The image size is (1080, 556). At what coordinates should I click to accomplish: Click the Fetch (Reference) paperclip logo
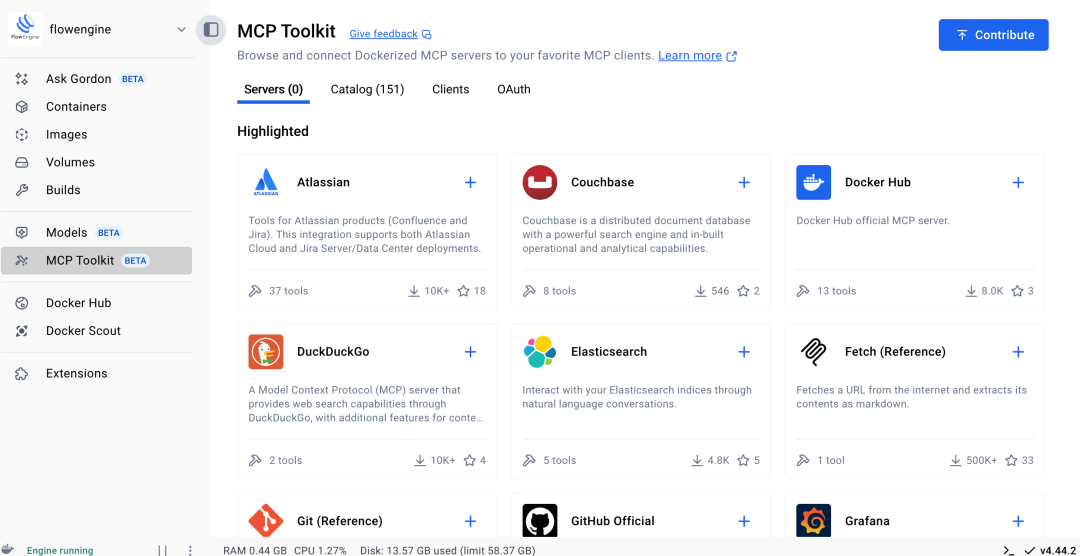coord(813,351)
